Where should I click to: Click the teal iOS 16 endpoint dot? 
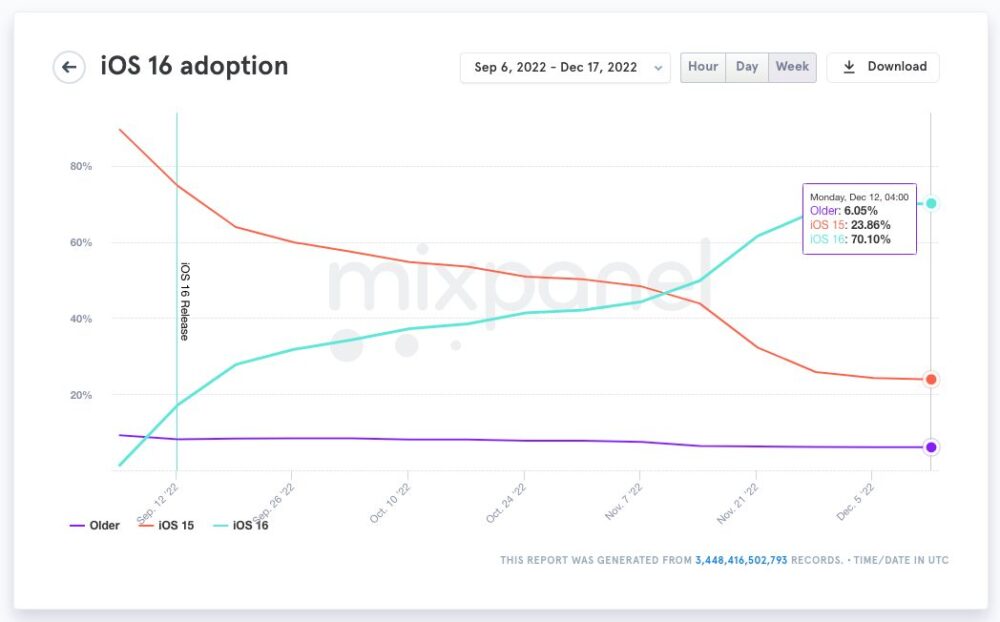(930, 202)
